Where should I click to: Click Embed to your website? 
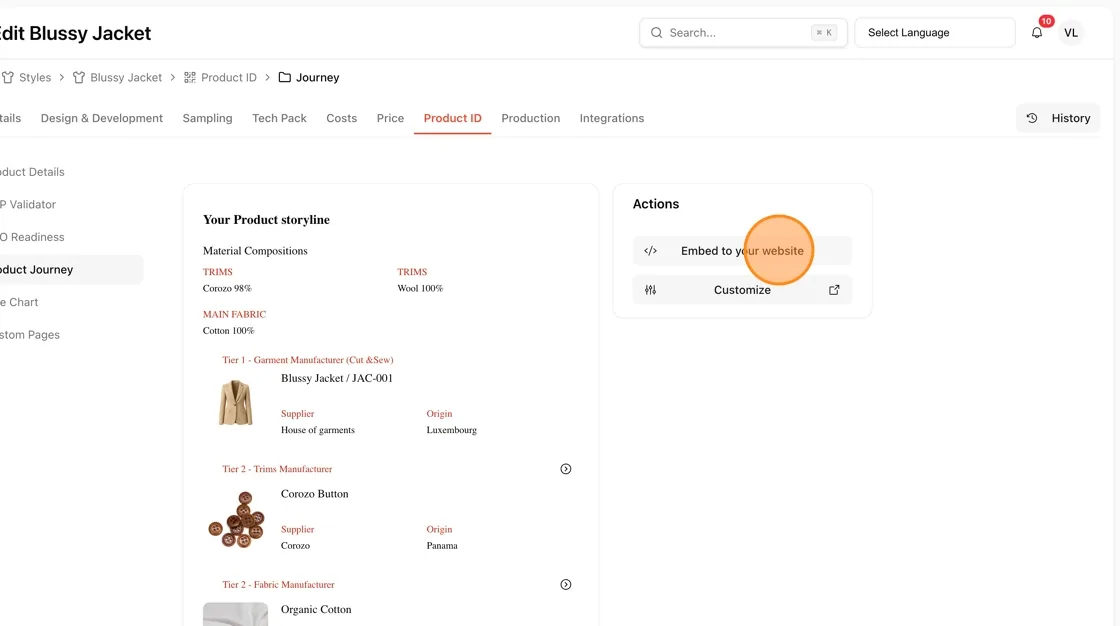(x=742, y=251)
